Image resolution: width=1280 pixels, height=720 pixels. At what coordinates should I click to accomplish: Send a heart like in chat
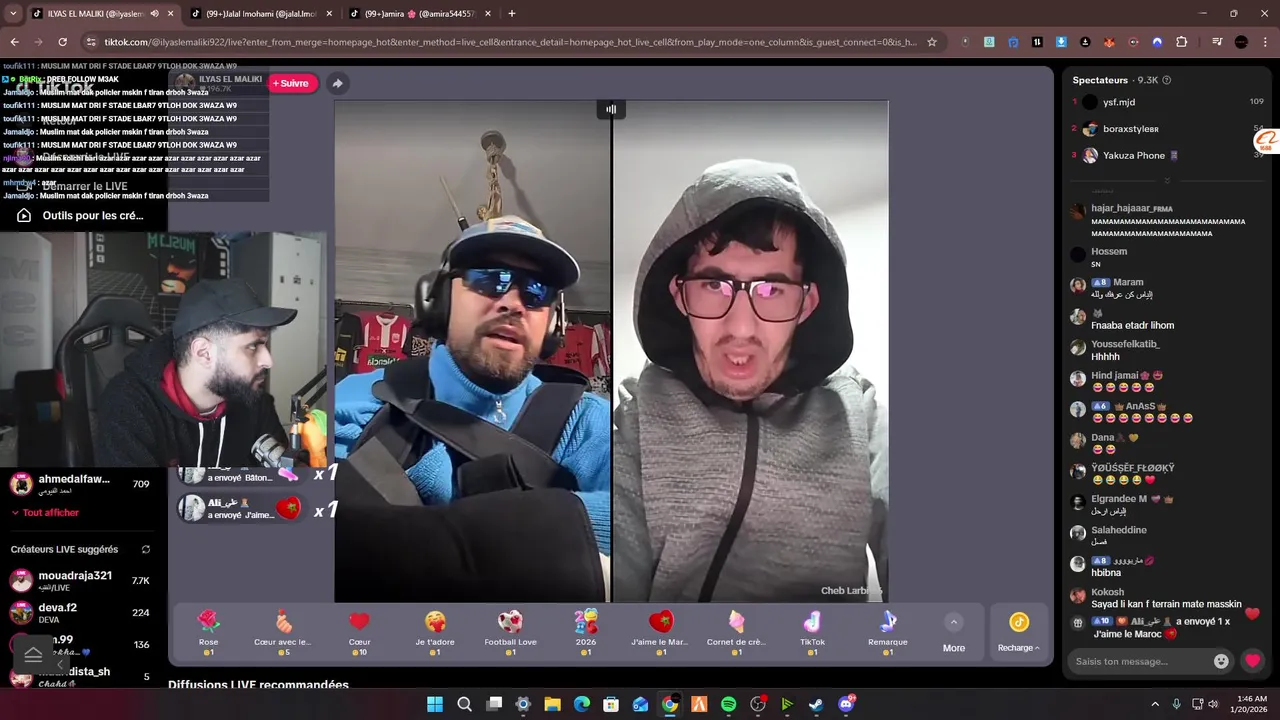click(x=1252, y=661)
